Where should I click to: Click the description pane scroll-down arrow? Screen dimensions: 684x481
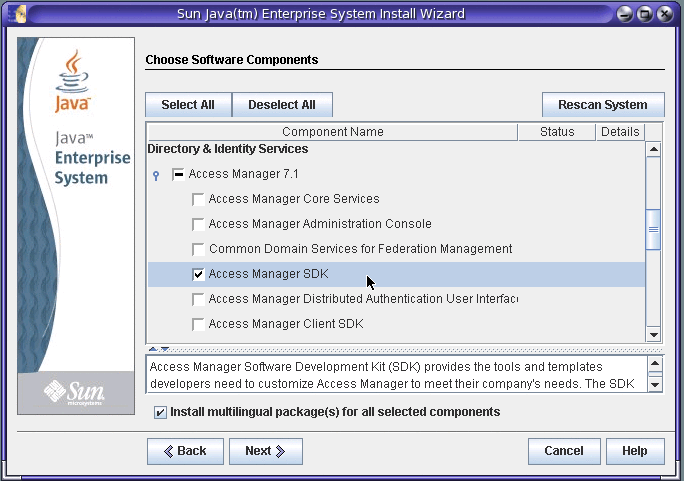tap(655, 385)
